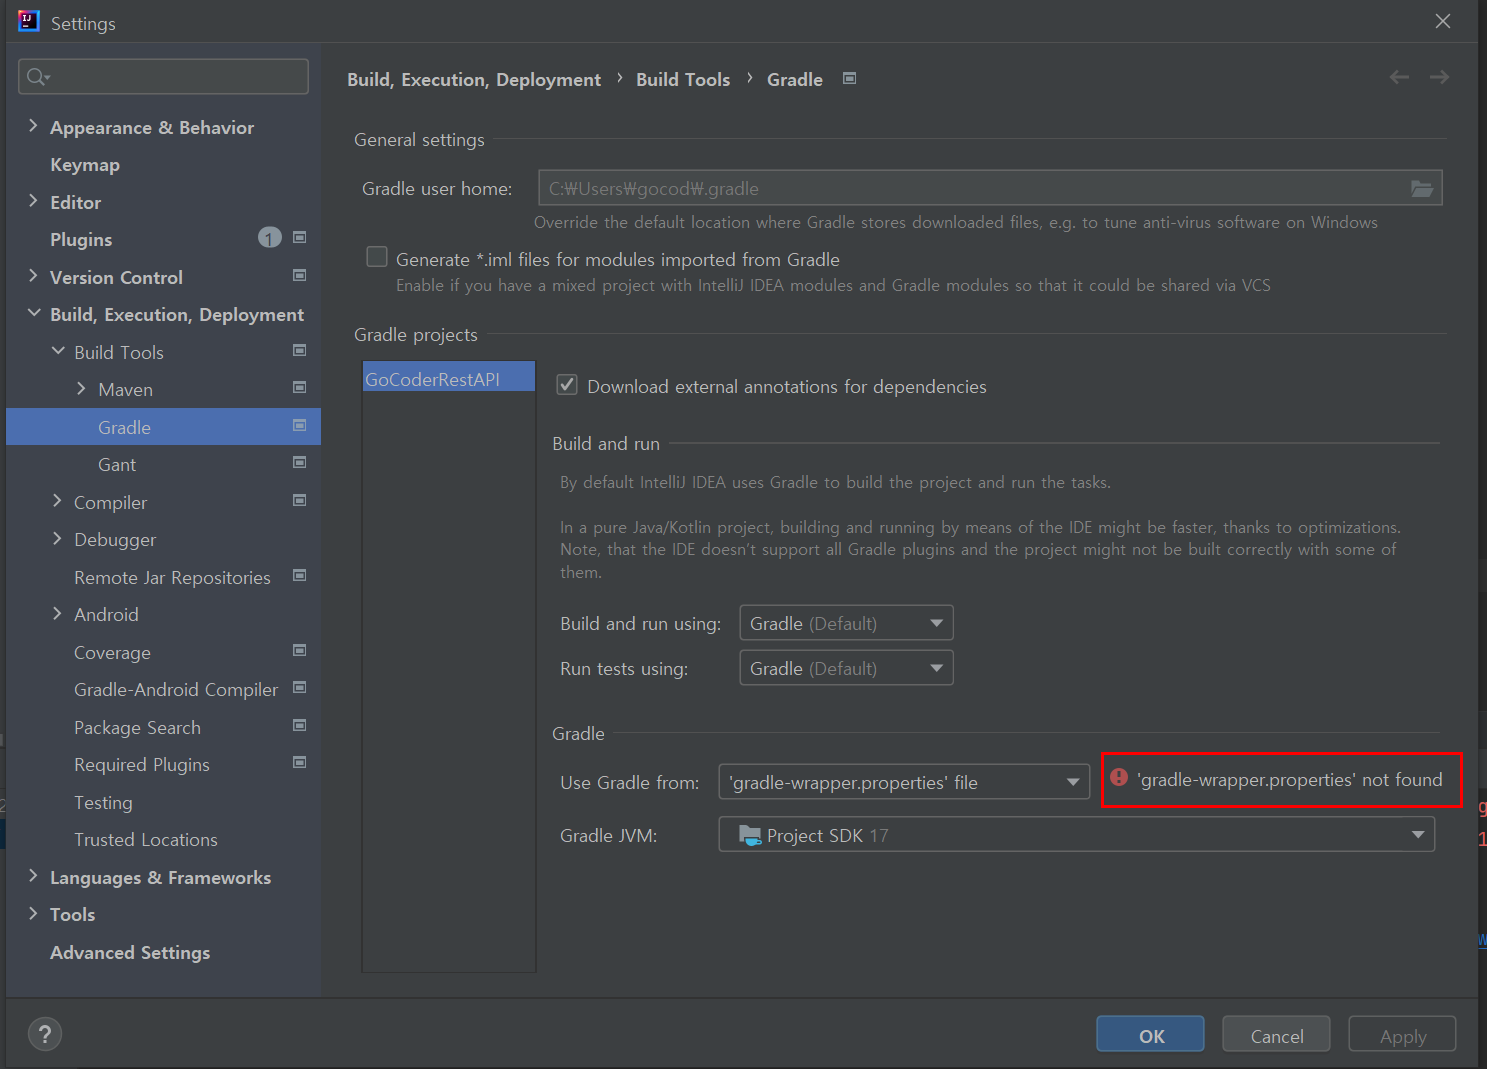Expand Appearance & Behavior section
Screen dimensions: 1487x1069
point(33,126)
